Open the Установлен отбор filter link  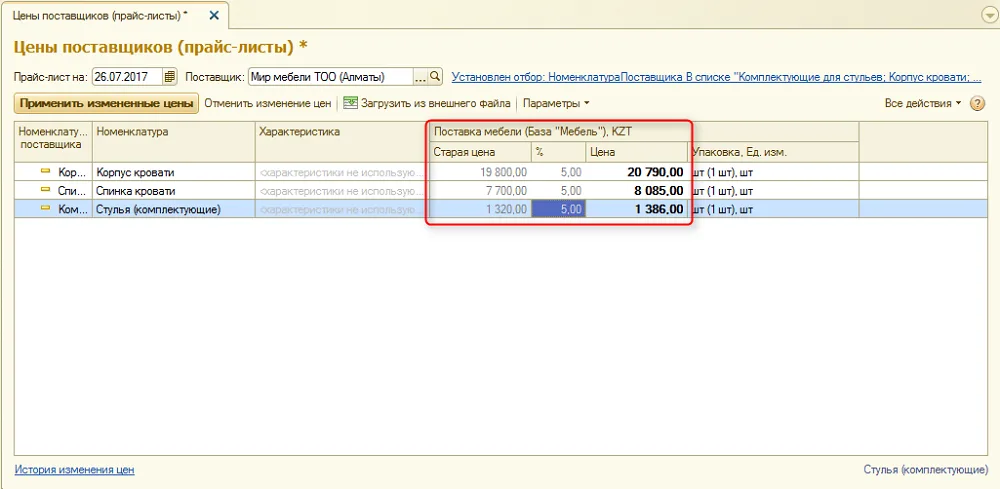[716, 77]
